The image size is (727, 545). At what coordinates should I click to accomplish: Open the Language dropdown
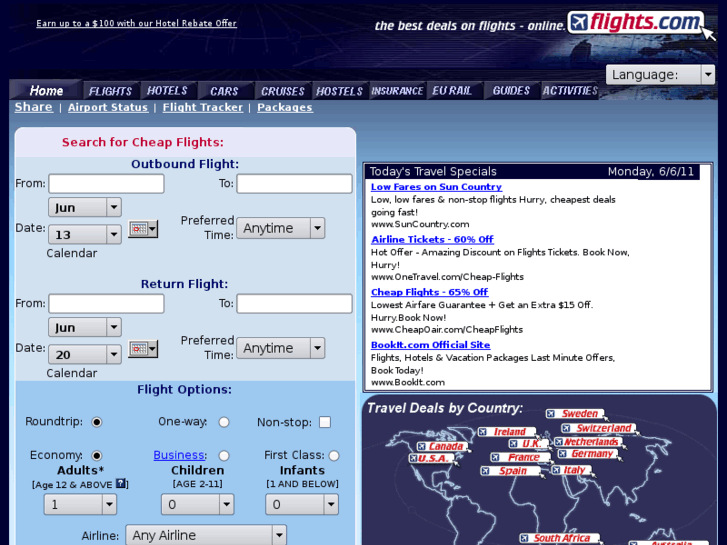click(x=660, y=75)
